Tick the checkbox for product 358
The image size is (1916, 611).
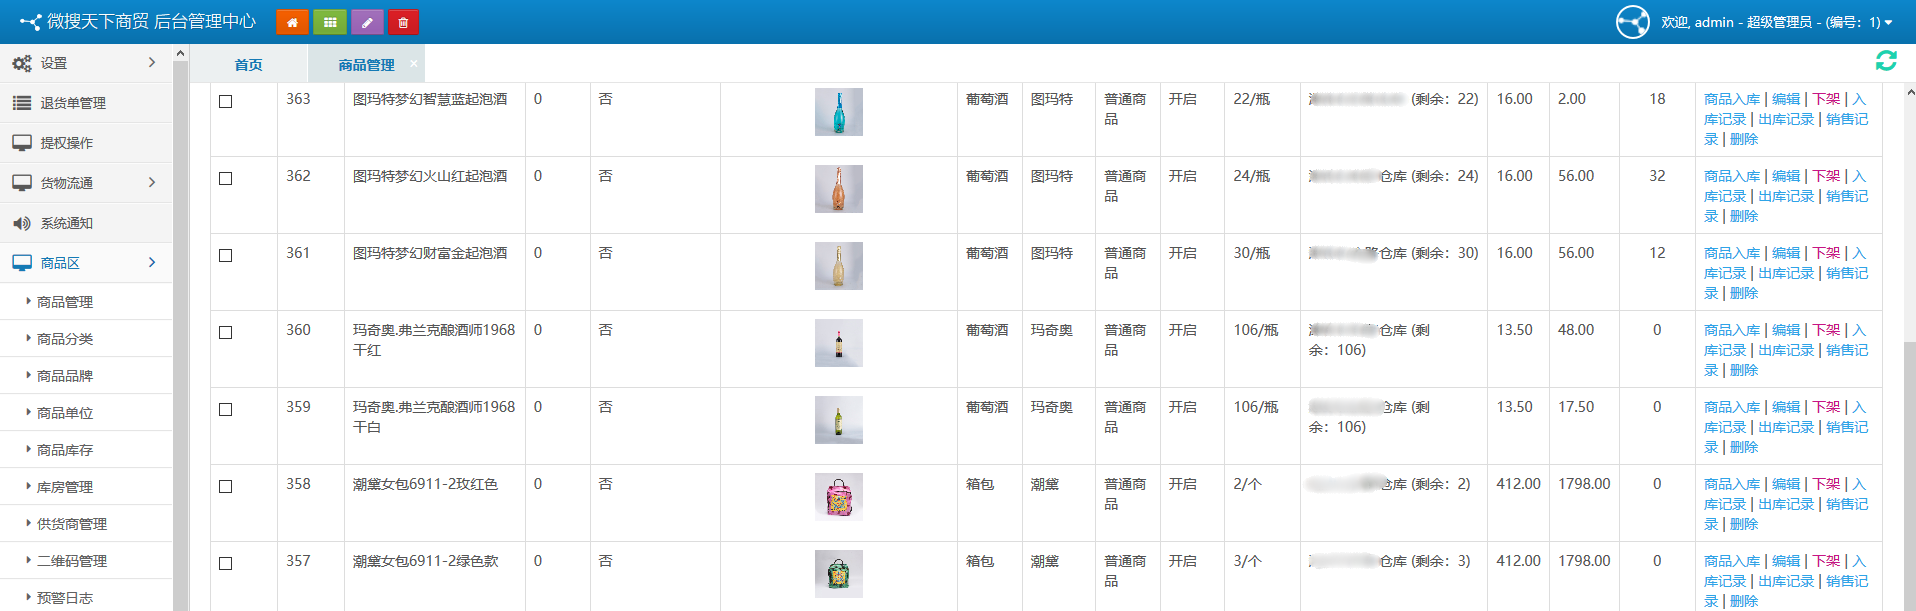(x=226, y=486)
